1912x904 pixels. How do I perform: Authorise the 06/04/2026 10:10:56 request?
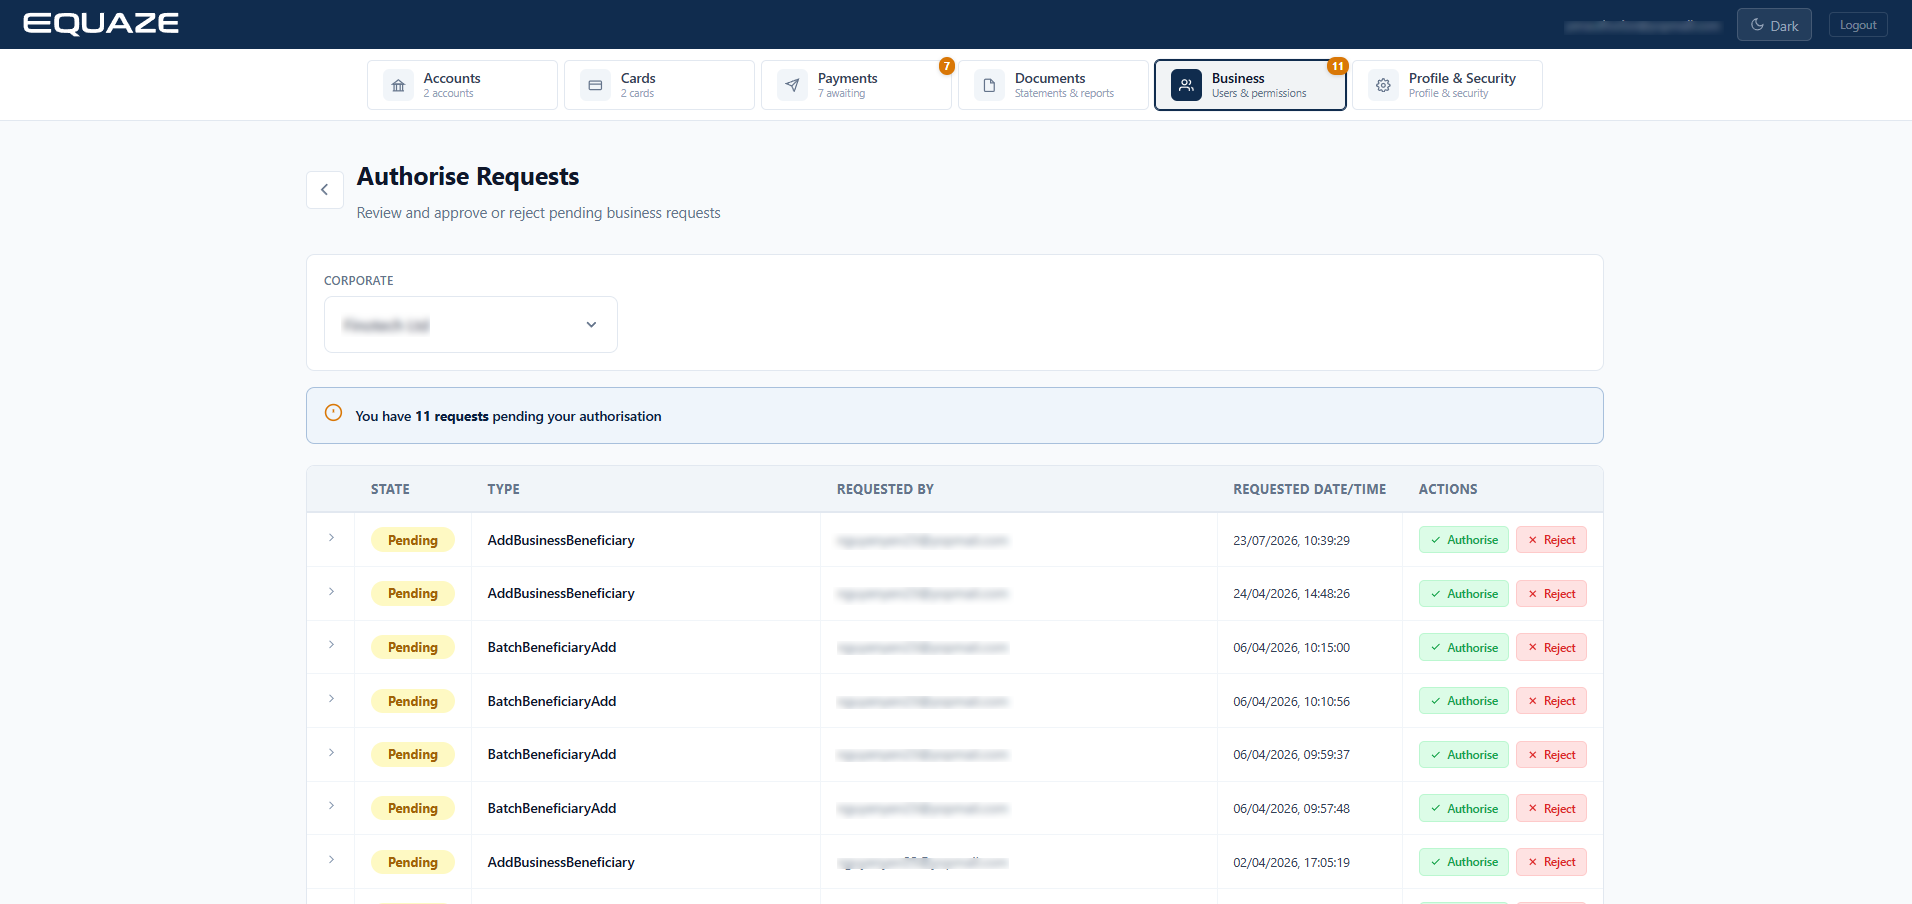(1463, 701)
